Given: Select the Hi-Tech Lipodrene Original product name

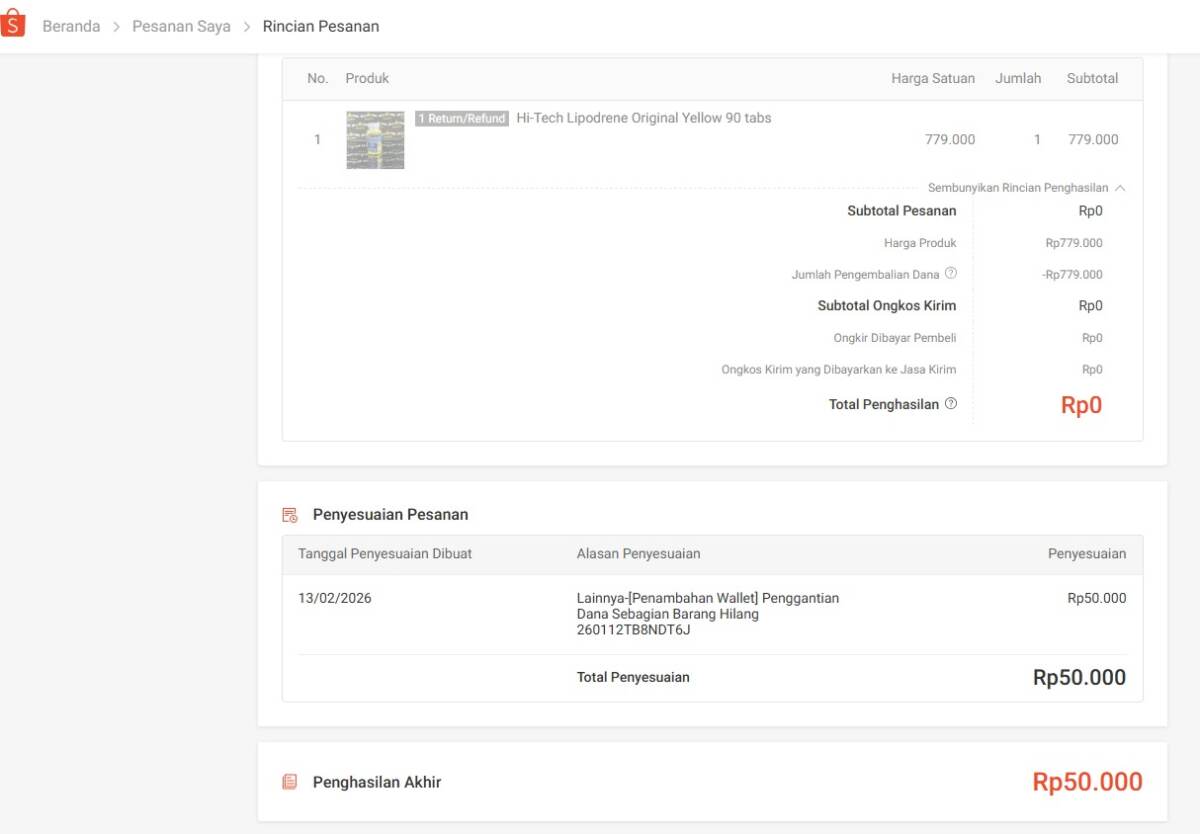Looking at the screenshot, I should (643, 117).
